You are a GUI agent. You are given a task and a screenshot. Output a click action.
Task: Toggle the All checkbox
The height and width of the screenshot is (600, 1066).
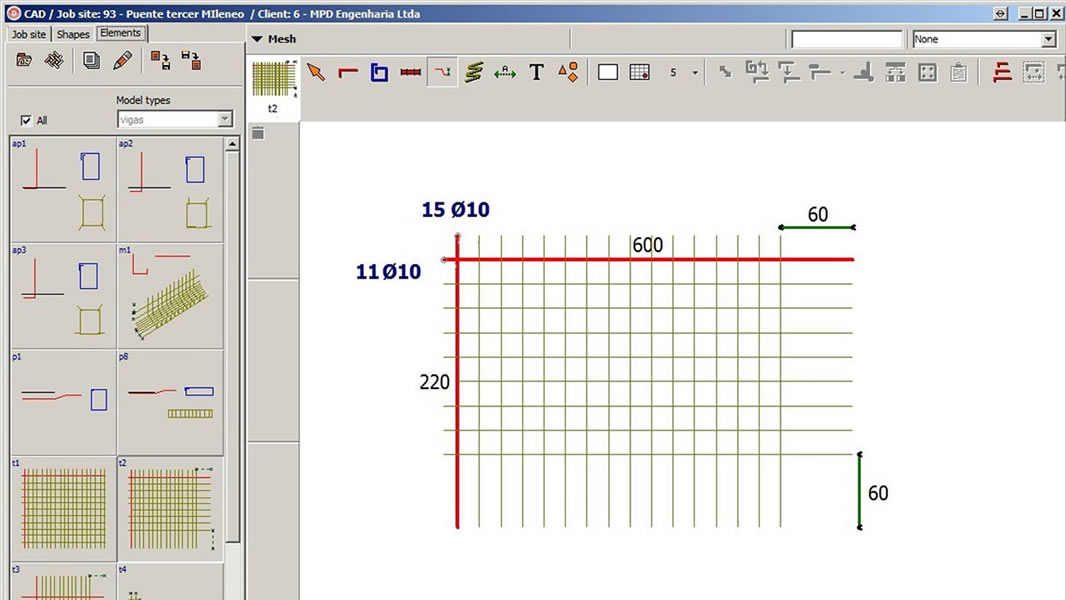(x=26, y=120)
